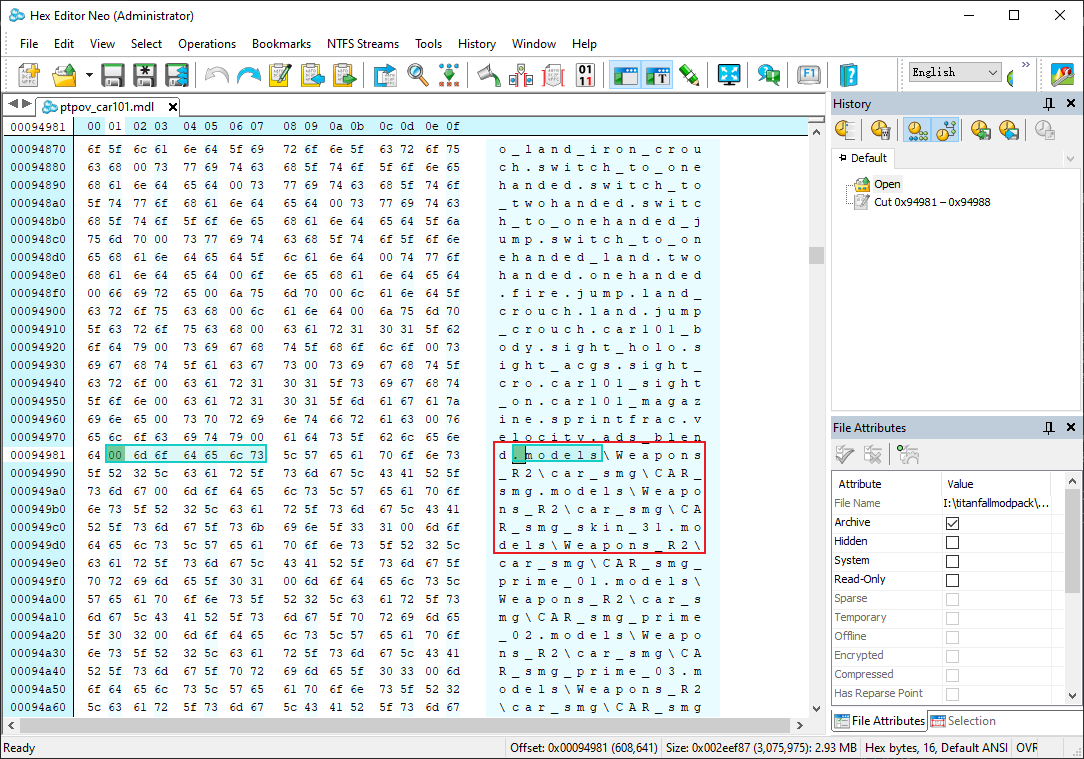Click the Redo blue arrow icon
This screenshot has height=759, width=1084.
(248, 75)
